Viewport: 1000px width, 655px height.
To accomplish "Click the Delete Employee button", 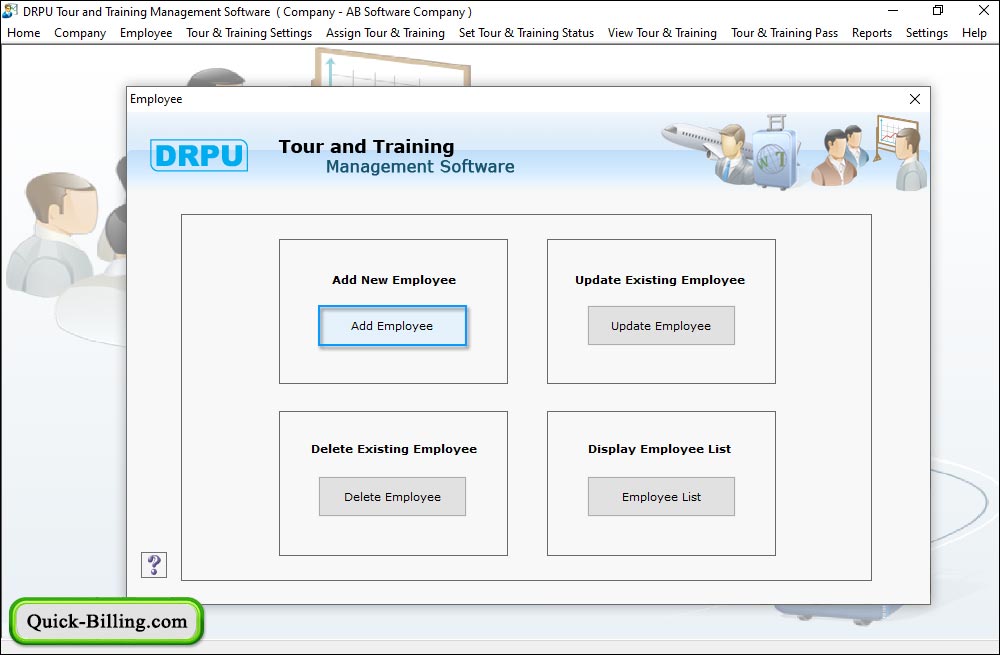I will coord(392,497).
